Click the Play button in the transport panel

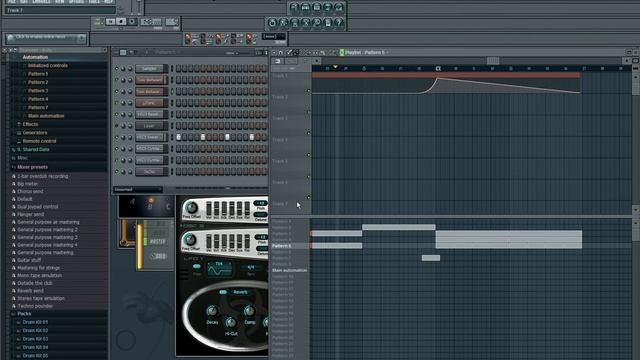(x=111, y=22)
